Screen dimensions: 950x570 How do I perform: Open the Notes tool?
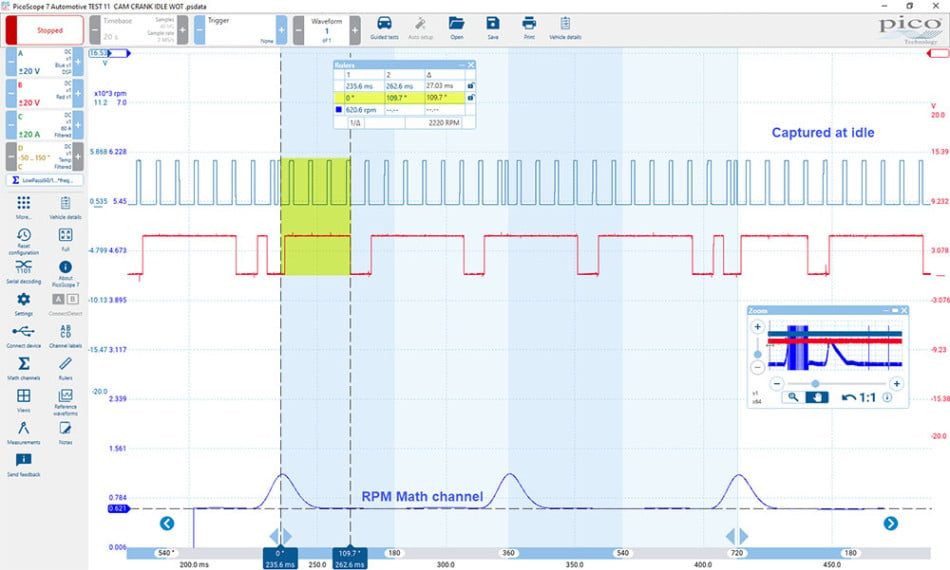pyautogui.click(x=65, y=432)
